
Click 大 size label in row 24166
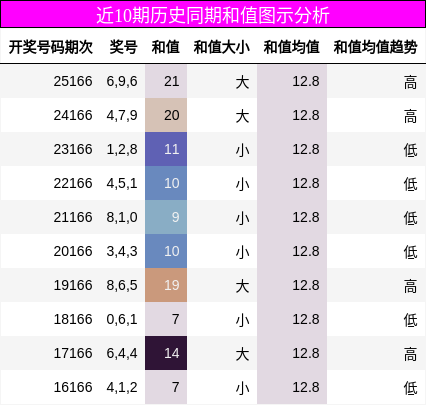coord(242,116)
